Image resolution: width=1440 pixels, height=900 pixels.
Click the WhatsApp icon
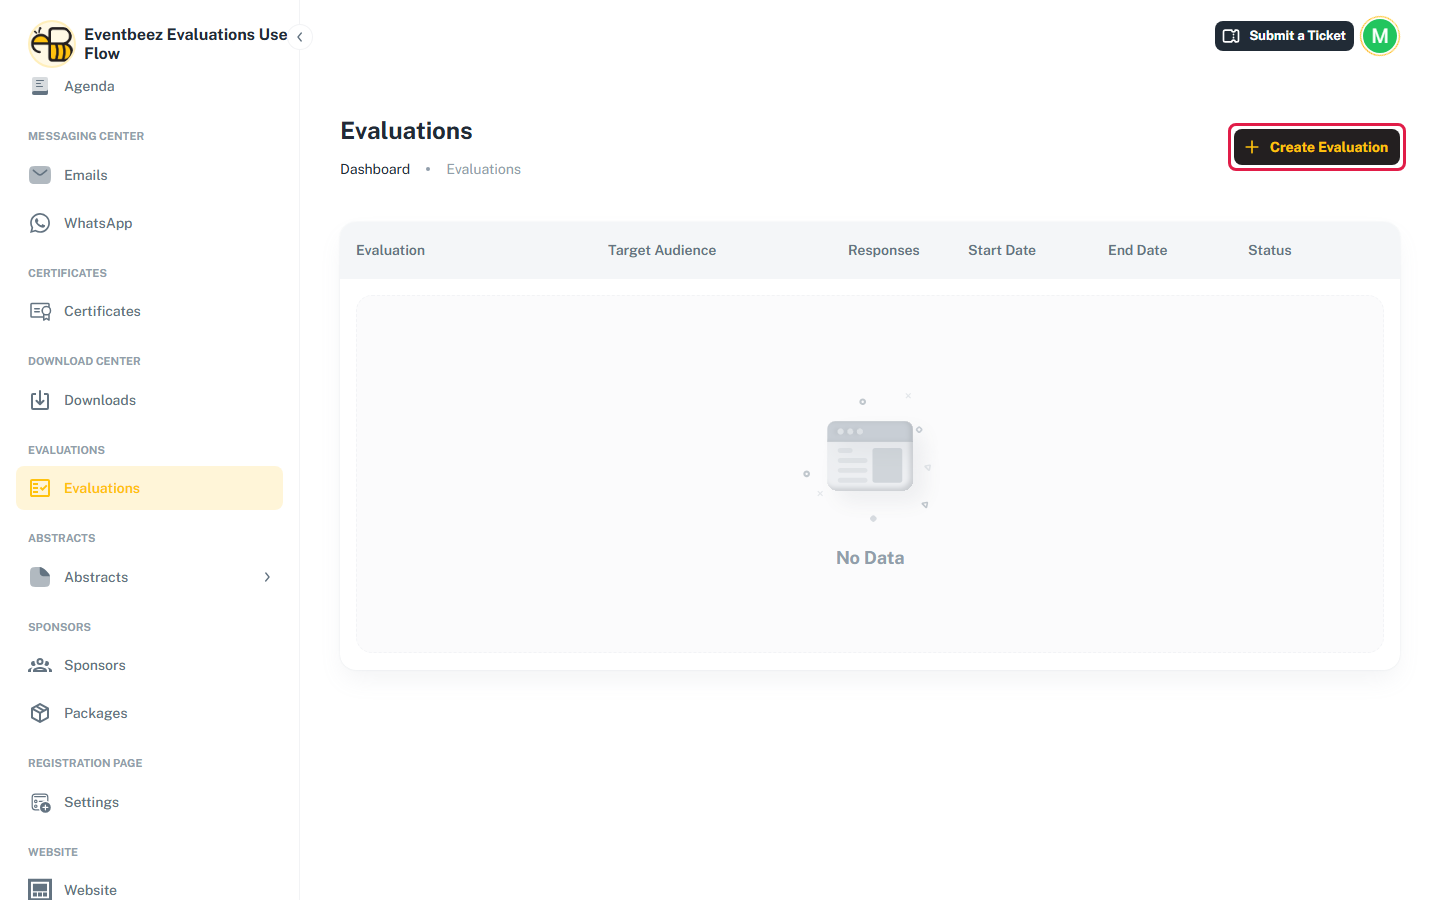point(40,223)
